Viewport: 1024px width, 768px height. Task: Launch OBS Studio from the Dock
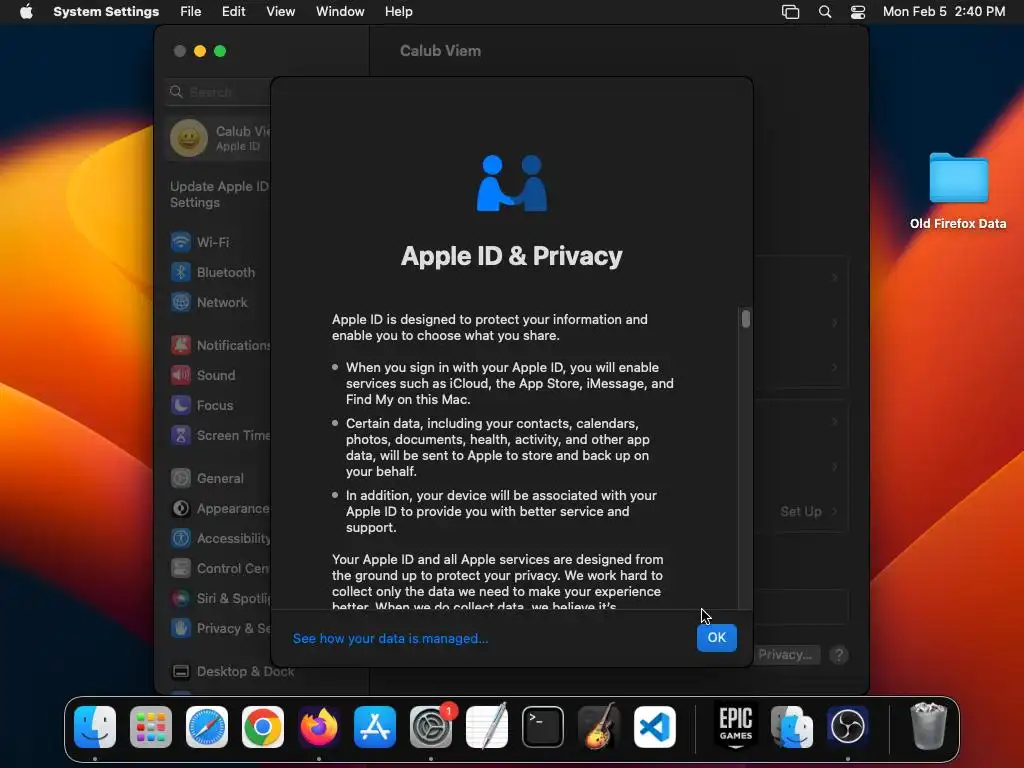(x=848, y=727)
